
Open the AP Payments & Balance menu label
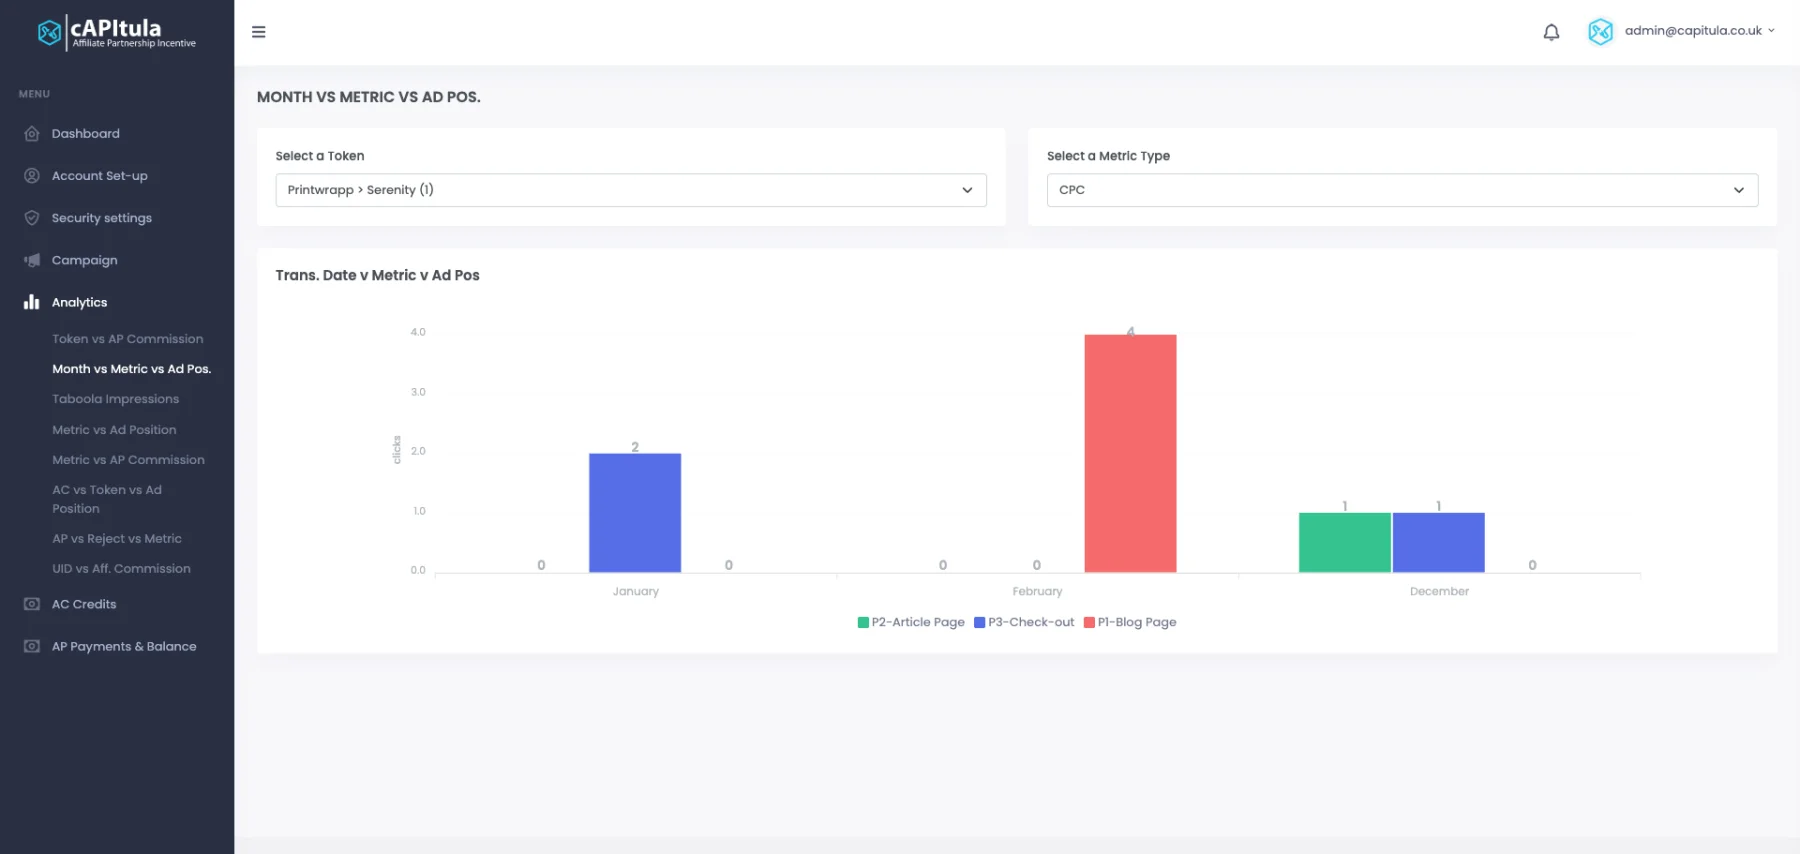point(124,646)
